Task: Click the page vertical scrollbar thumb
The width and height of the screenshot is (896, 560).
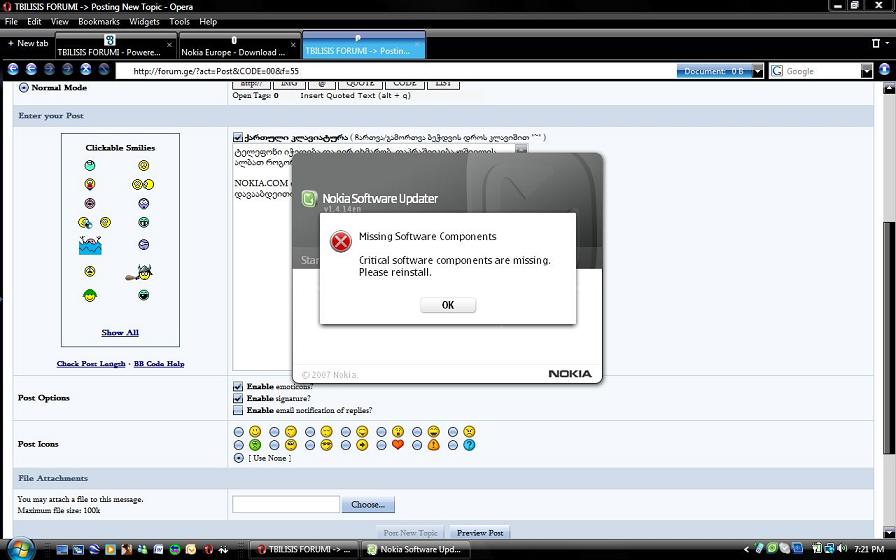Action: (x=889, y=337)
